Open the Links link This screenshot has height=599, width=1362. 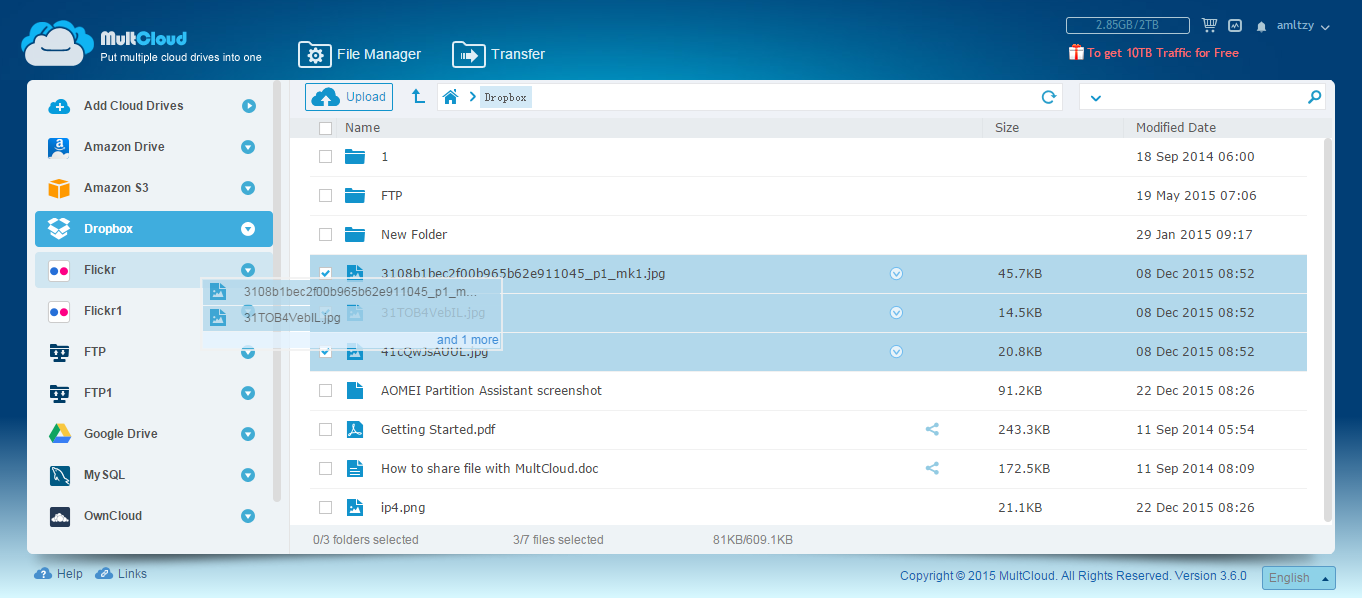(132, 574)
